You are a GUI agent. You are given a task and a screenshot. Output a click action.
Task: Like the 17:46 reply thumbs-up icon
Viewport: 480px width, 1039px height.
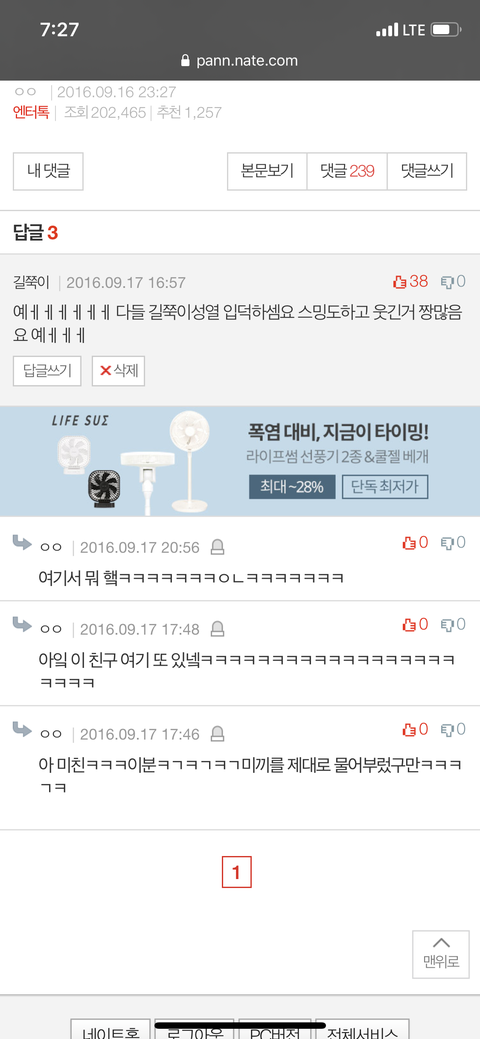[x=415, y=730]
